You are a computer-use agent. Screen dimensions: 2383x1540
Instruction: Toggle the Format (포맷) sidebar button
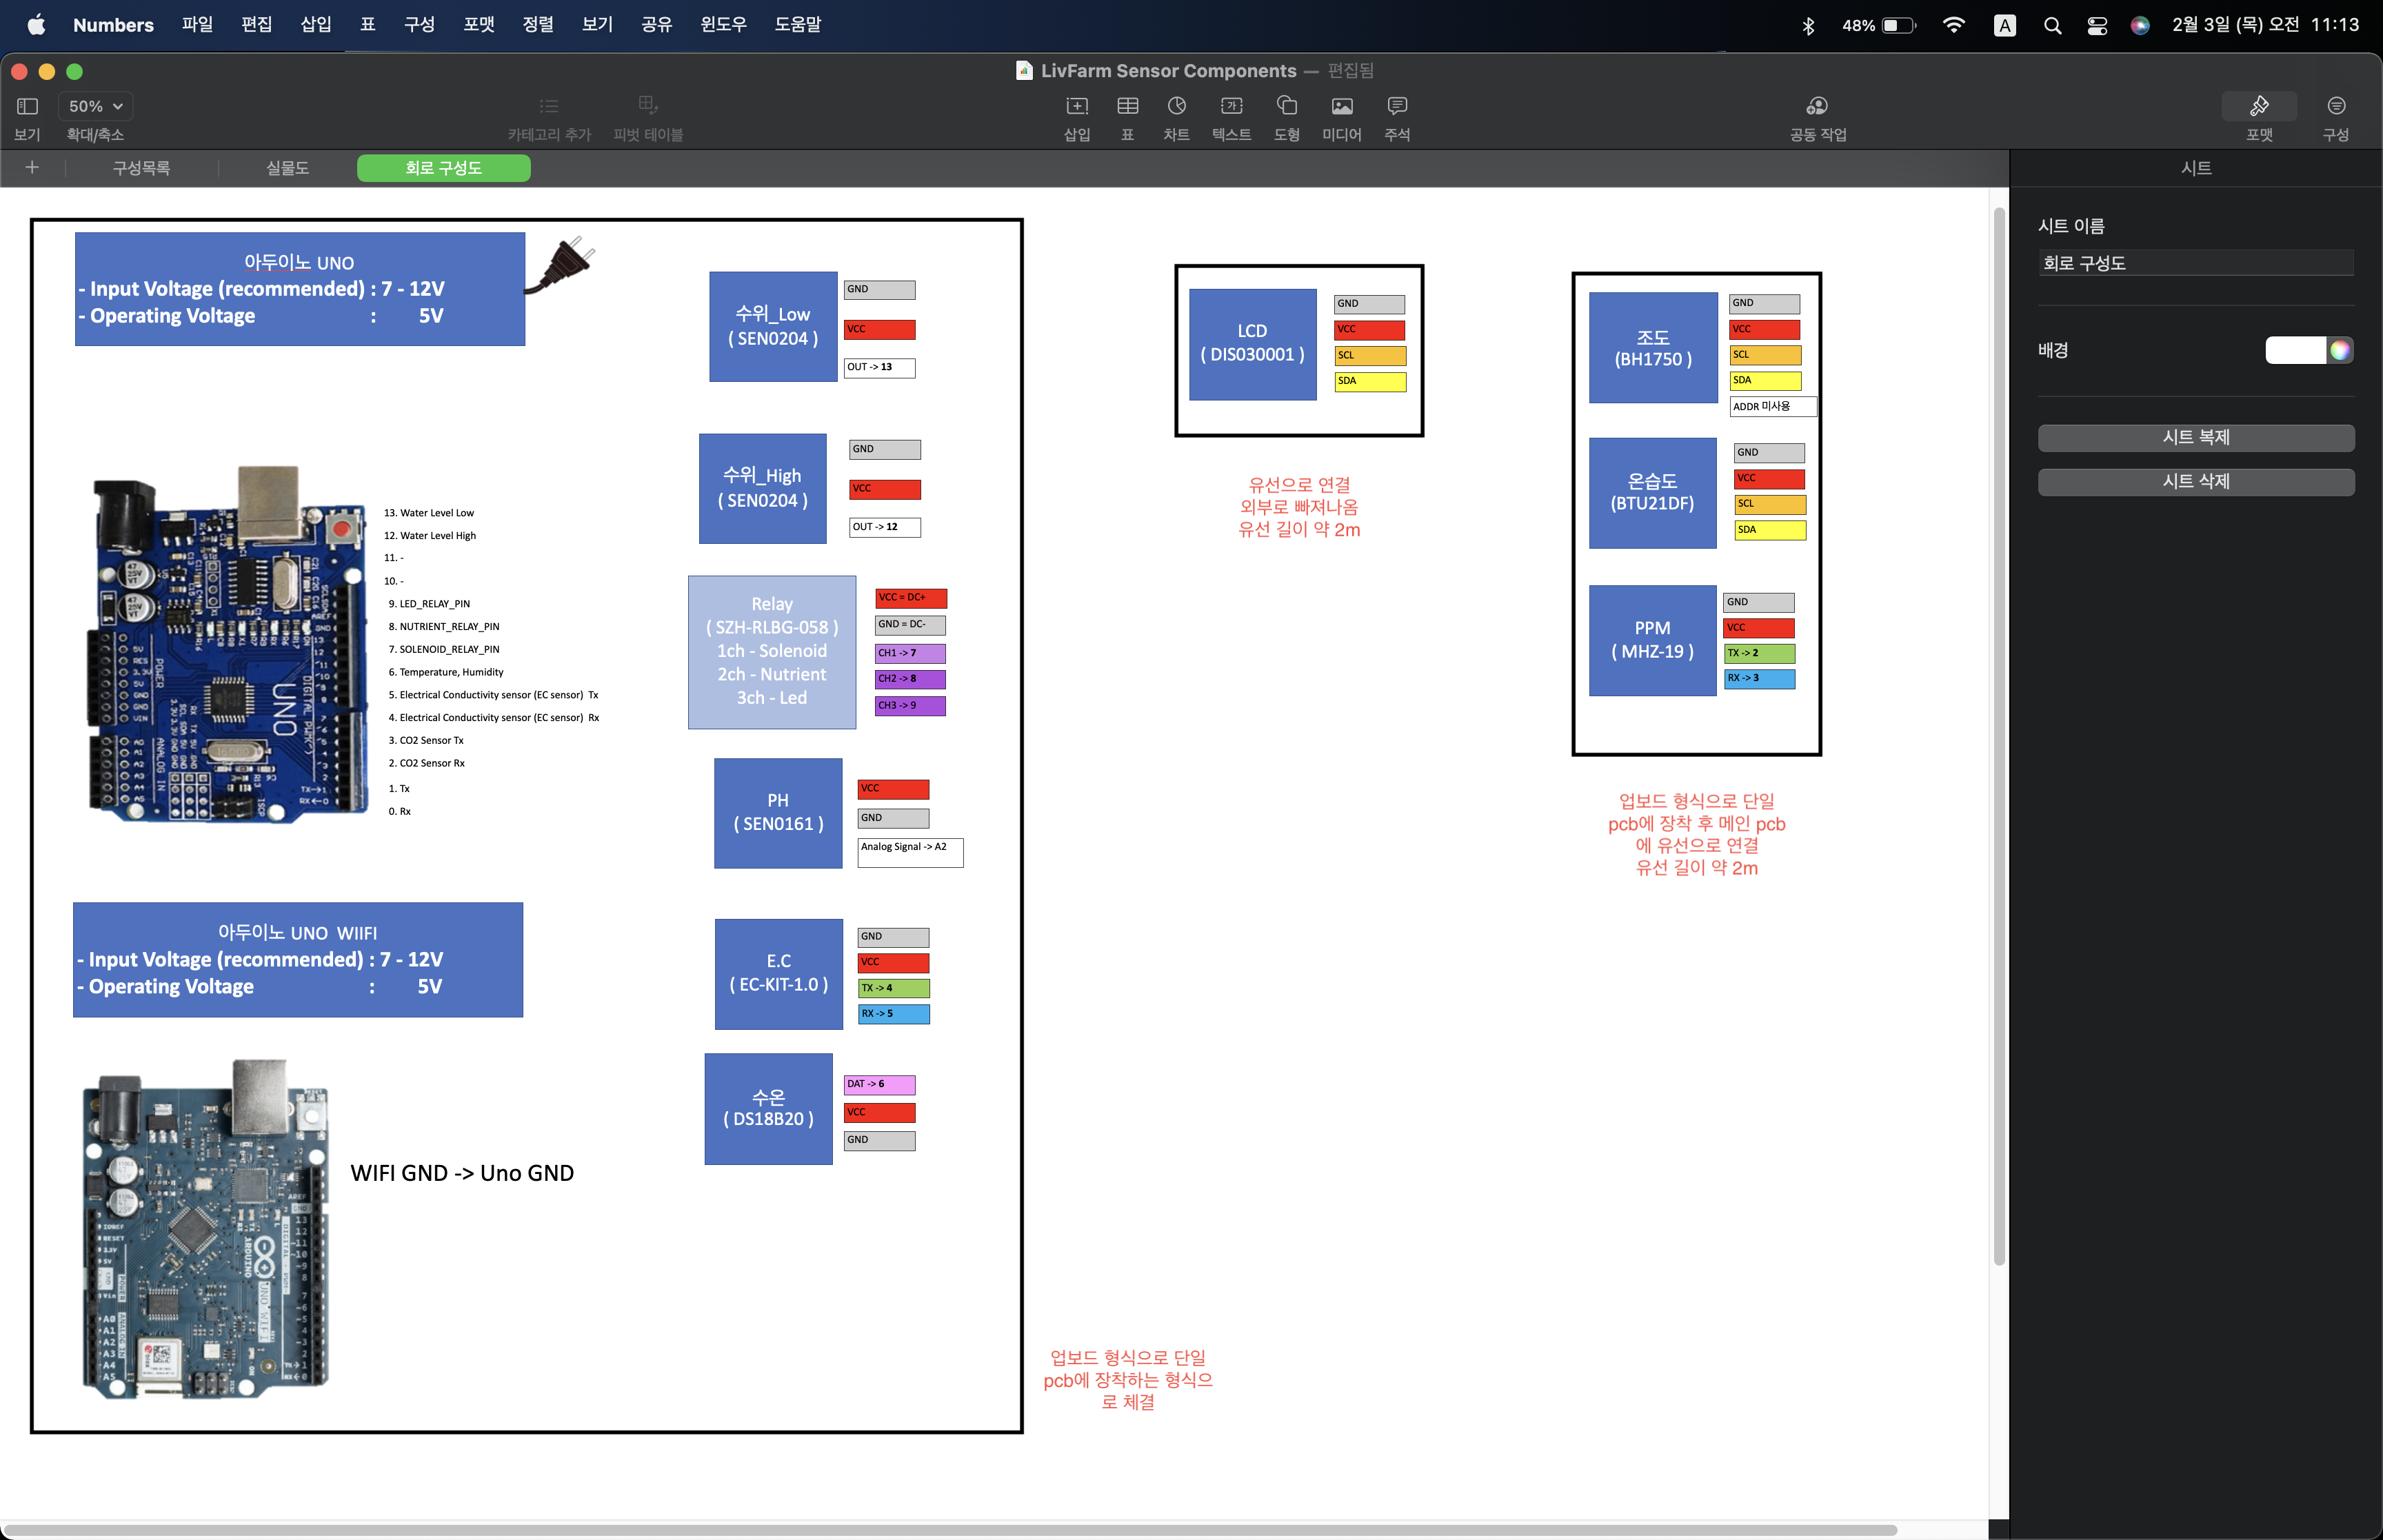[2259, 106]
